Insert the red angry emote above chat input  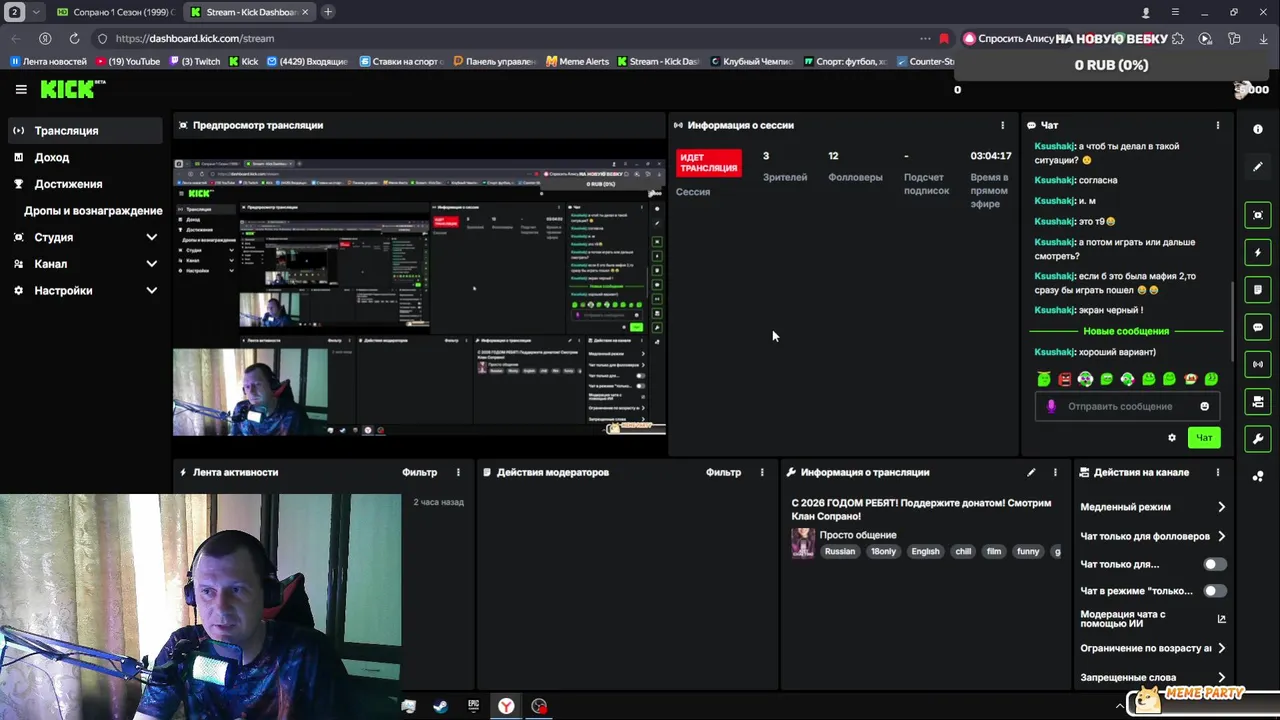1065,379
